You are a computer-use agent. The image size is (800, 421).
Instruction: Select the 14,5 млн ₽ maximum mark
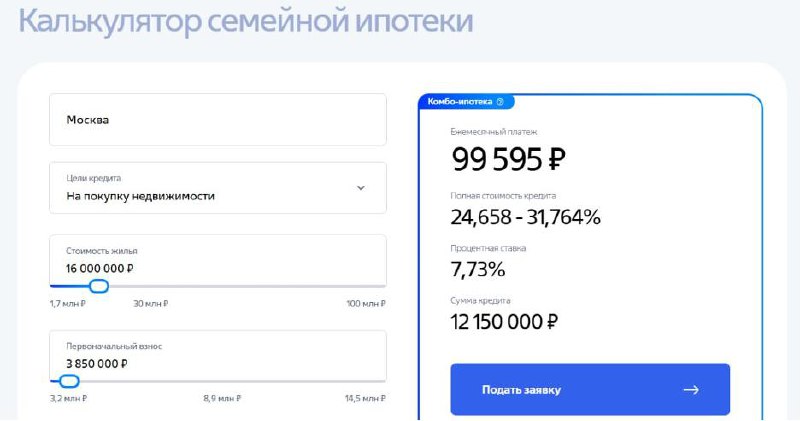point(366,398)
